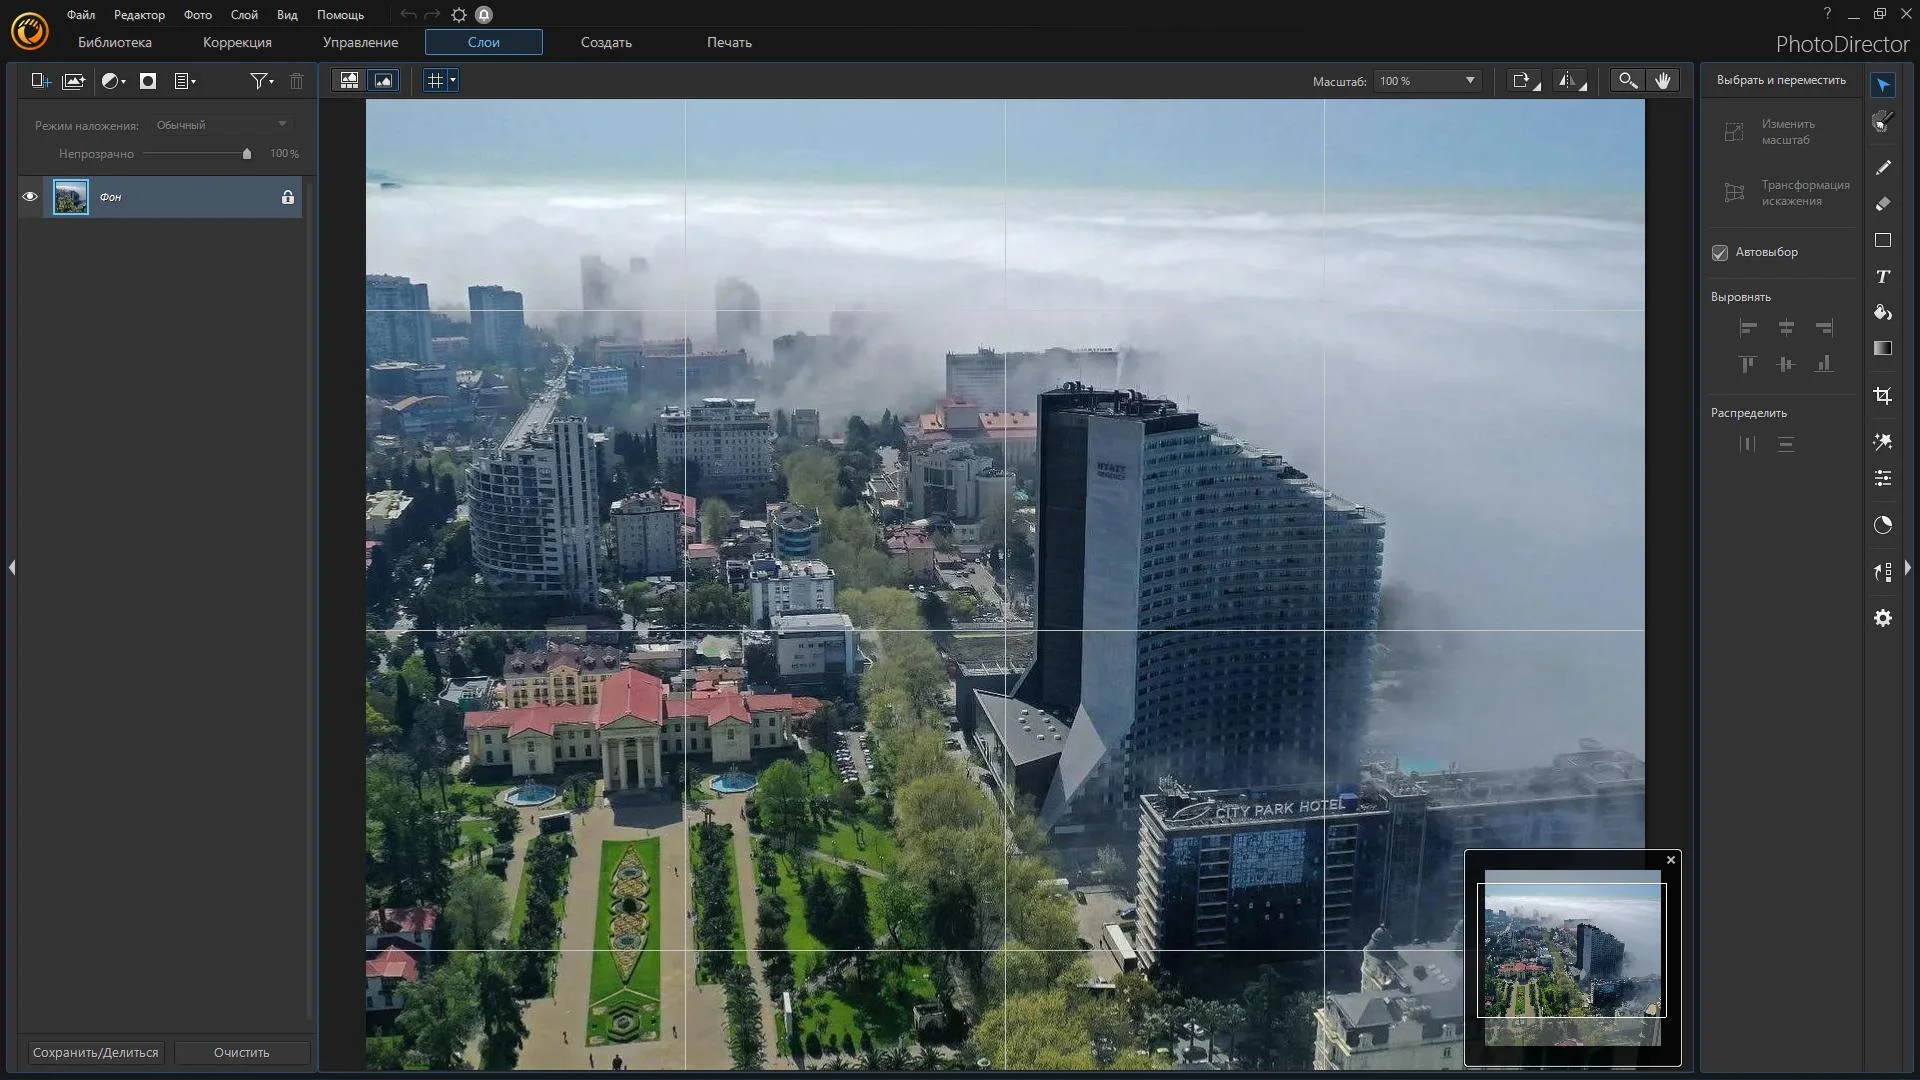This screenshot has width=1920, height=1080.
Task: Click the Очистить button
Action: [x=242, y=1052]
